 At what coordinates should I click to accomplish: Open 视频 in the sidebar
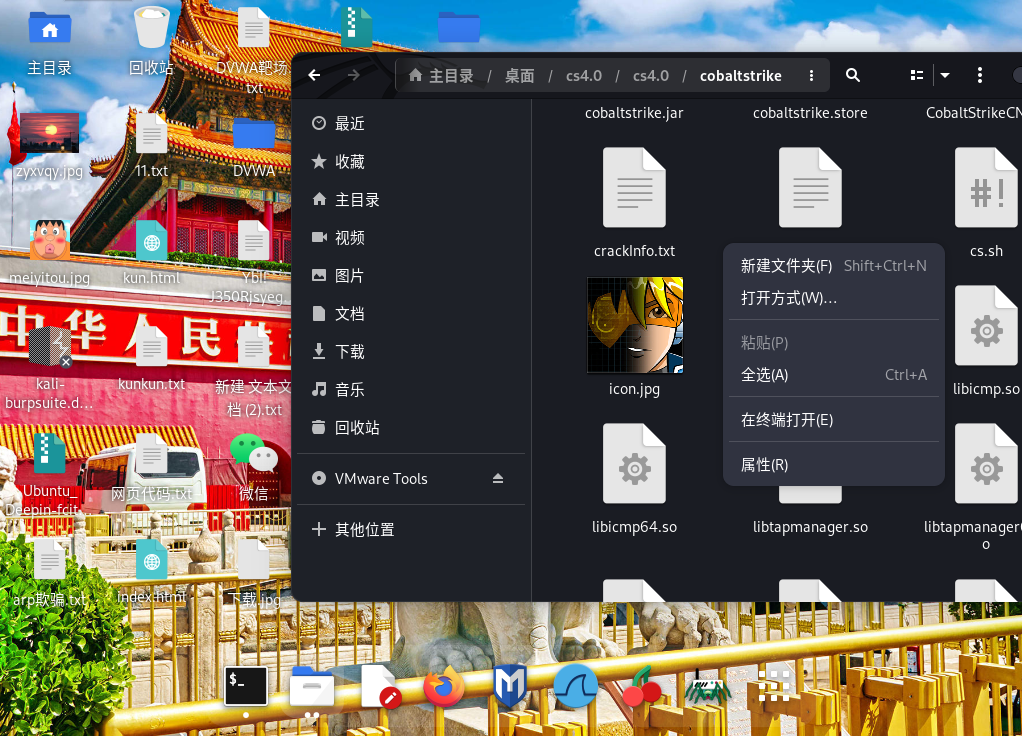[411, 238]
